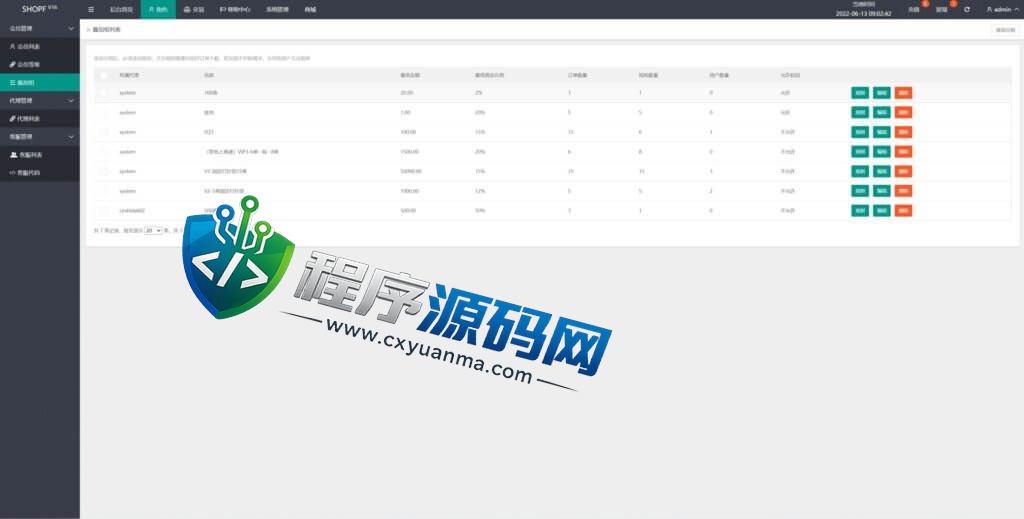
Task: Click the percentage cell 12%
Action: (x=479, y=191)
